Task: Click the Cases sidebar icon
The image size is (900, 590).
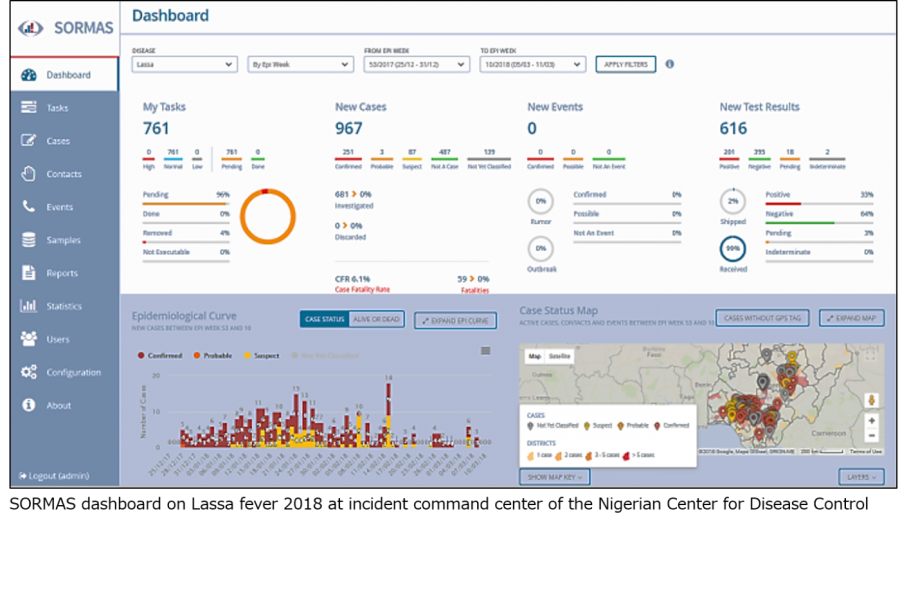Action: [x=29, y=141]
